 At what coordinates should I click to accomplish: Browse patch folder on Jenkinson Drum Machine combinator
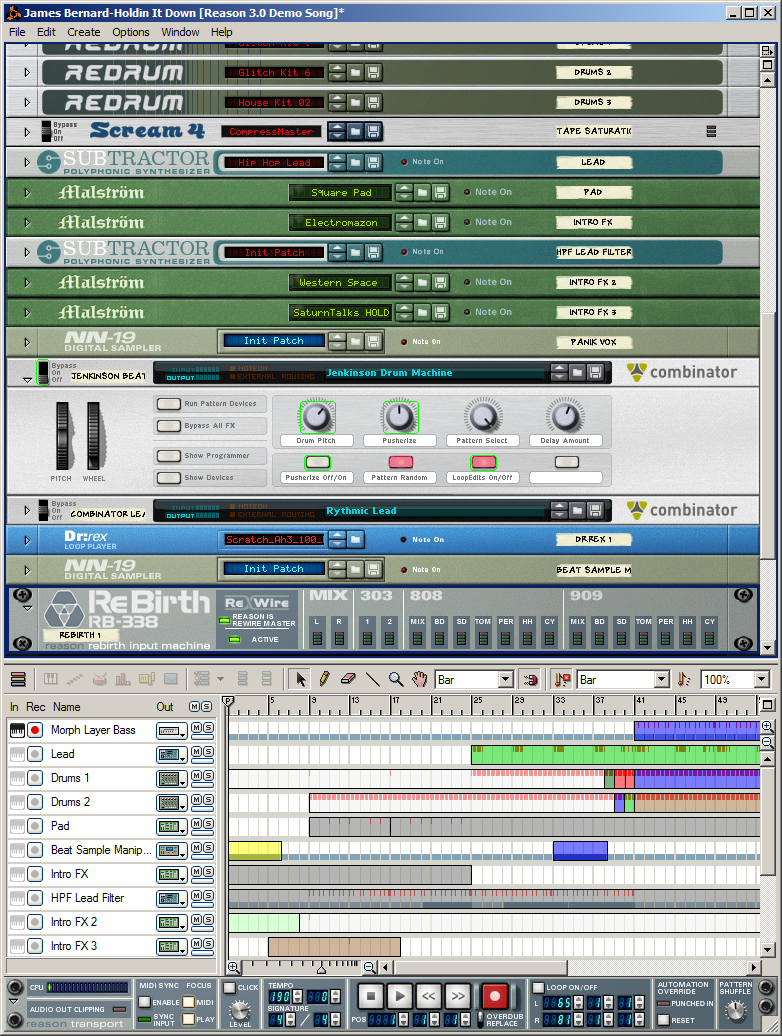coord(577,373)
